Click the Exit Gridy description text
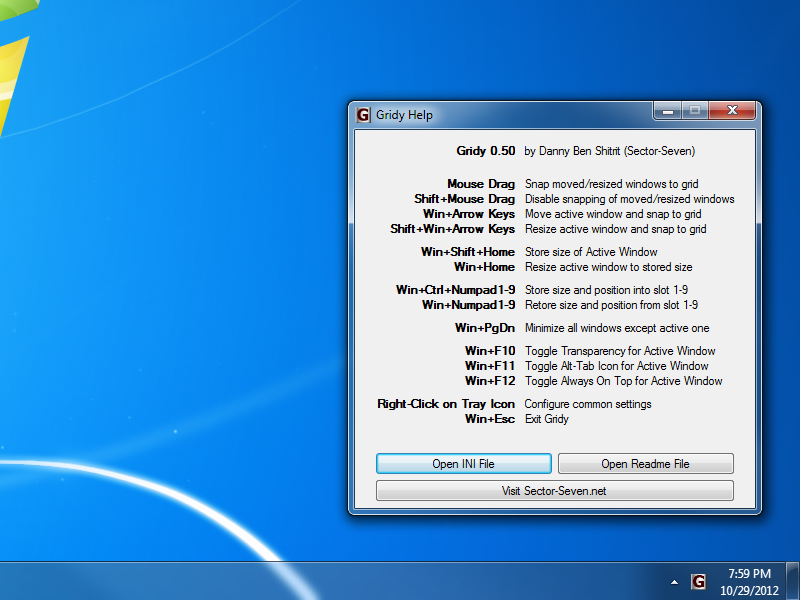Image resolution: width=800 pixels, height=600 pixels. [546, 419]
